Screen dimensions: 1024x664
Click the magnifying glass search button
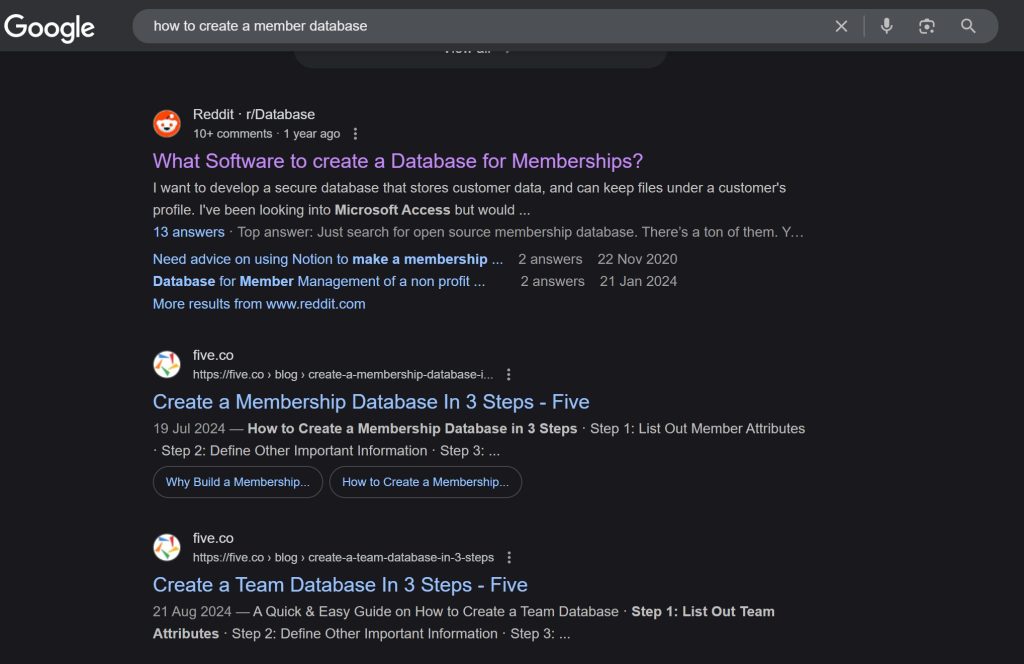968,26
